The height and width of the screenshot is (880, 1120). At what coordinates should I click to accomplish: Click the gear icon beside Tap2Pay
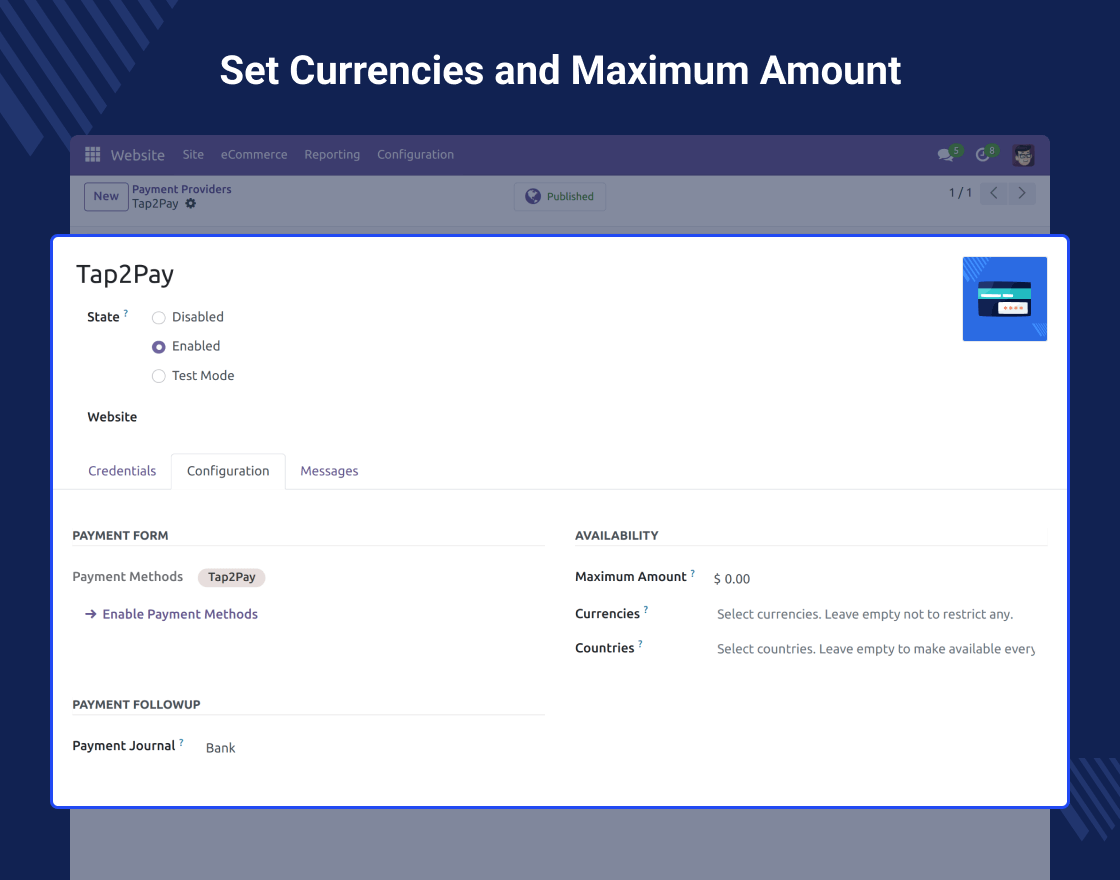coord(191,204)
